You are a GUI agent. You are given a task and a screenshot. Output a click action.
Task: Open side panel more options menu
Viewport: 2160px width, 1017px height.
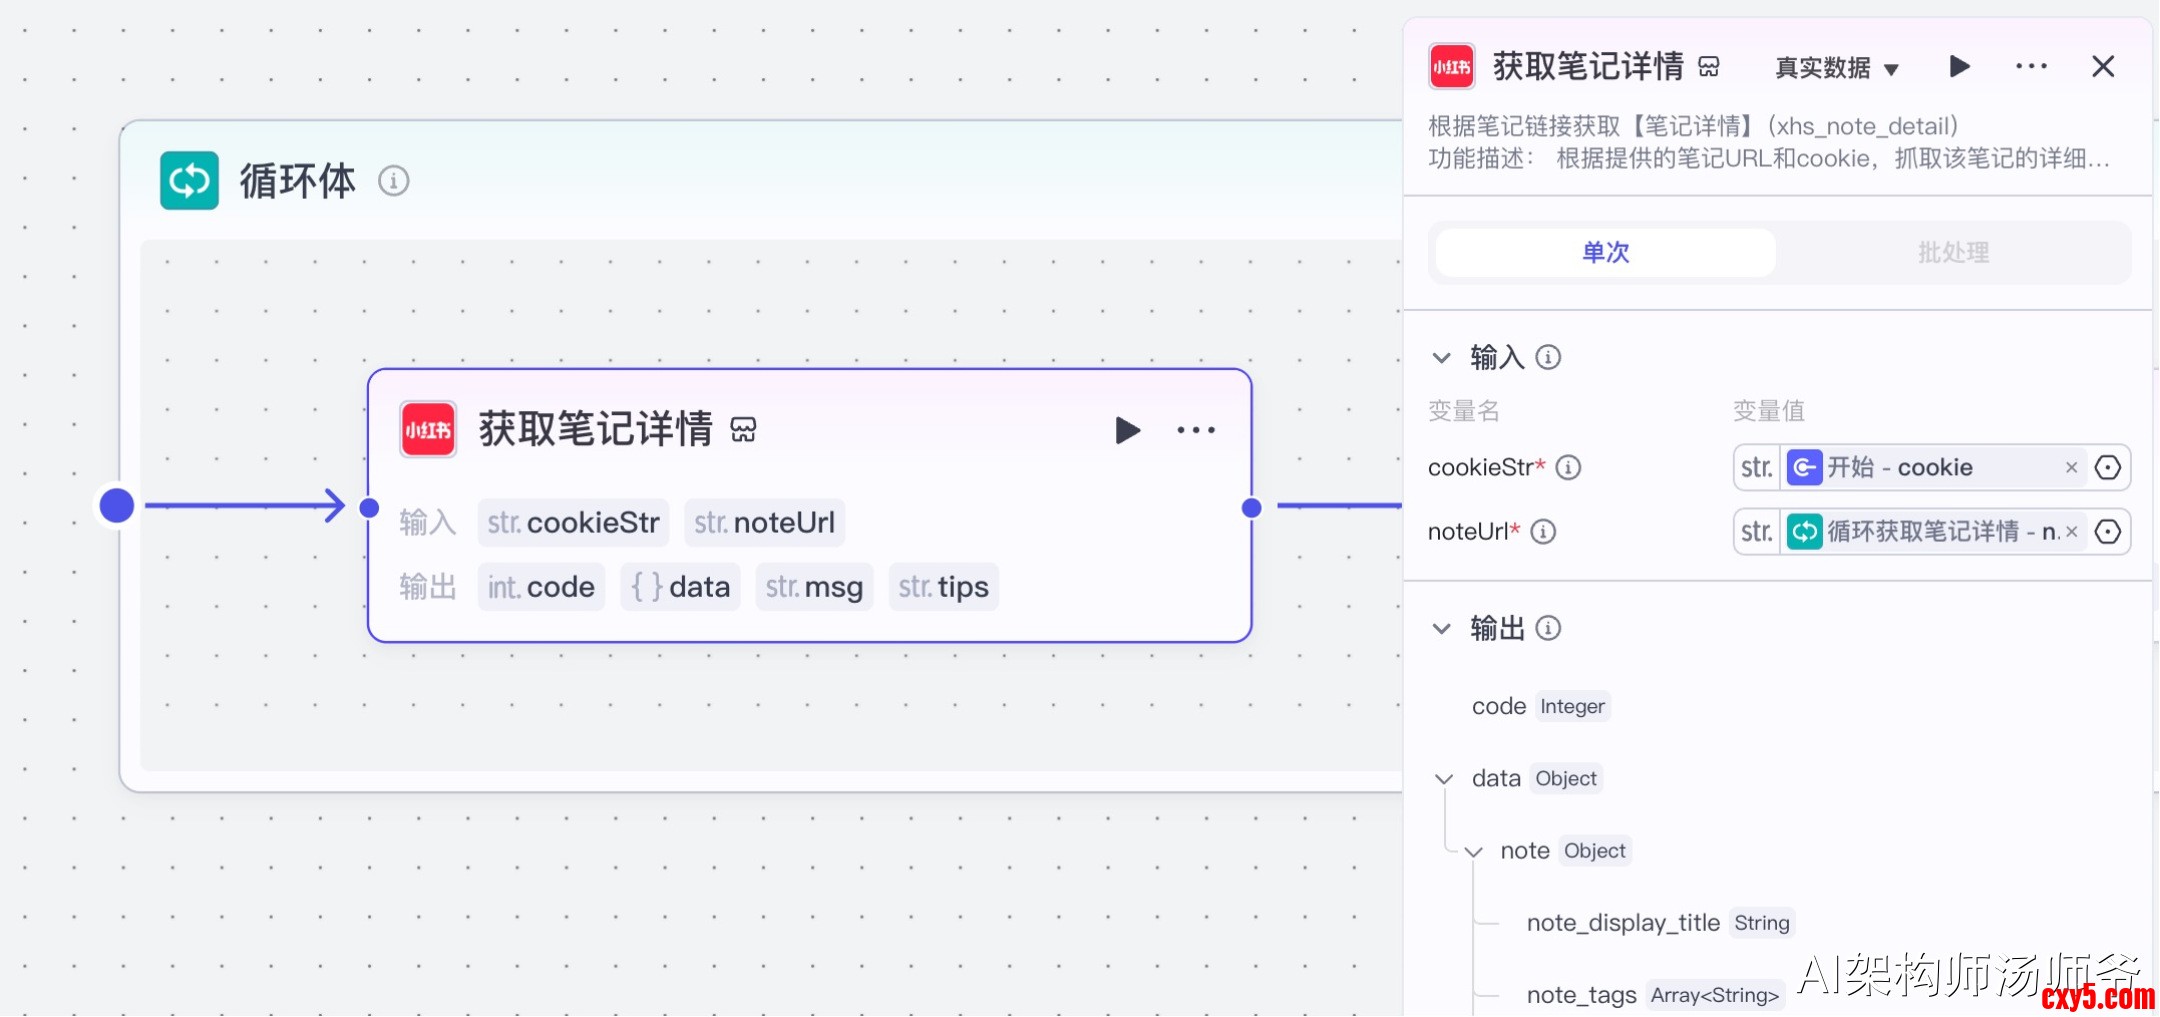point(2031,67)
